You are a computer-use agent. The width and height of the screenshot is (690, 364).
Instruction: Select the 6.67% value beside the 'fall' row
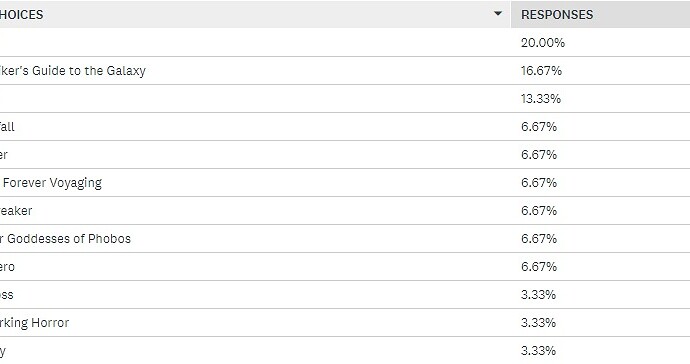coord(539,127)
